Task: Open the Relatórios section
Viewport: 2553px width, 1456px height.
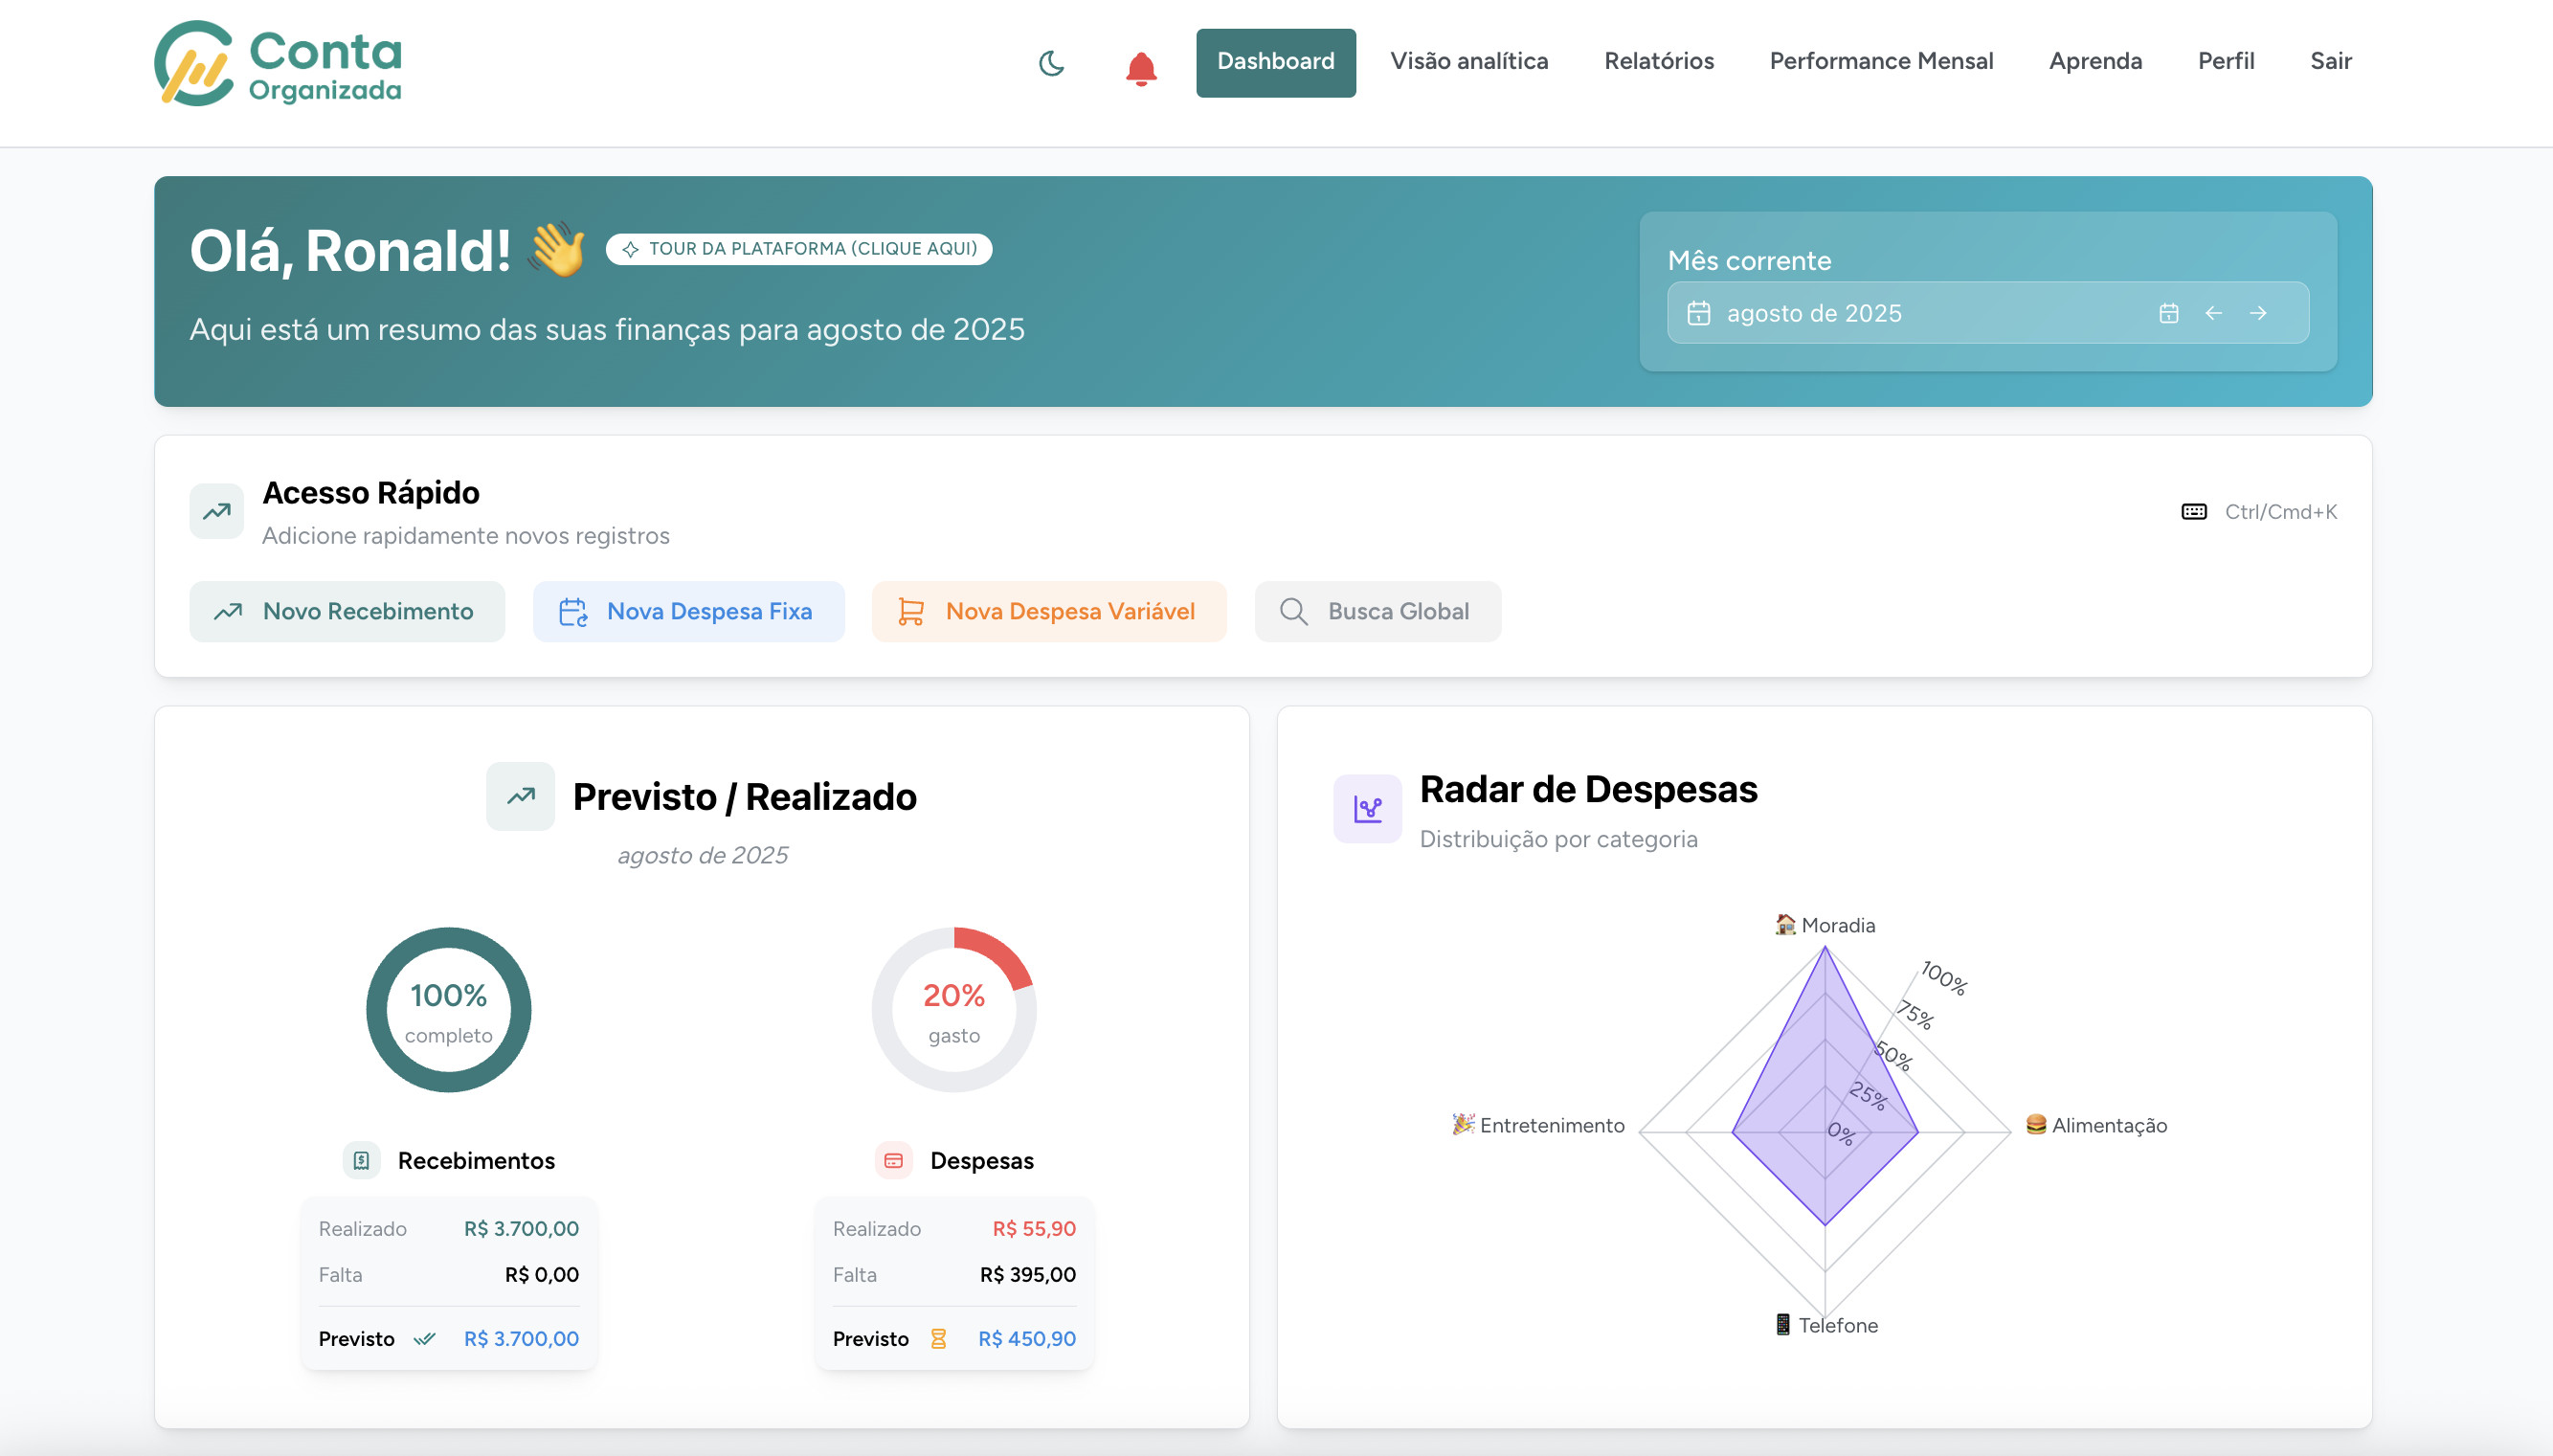Action: click(1658, 61)
